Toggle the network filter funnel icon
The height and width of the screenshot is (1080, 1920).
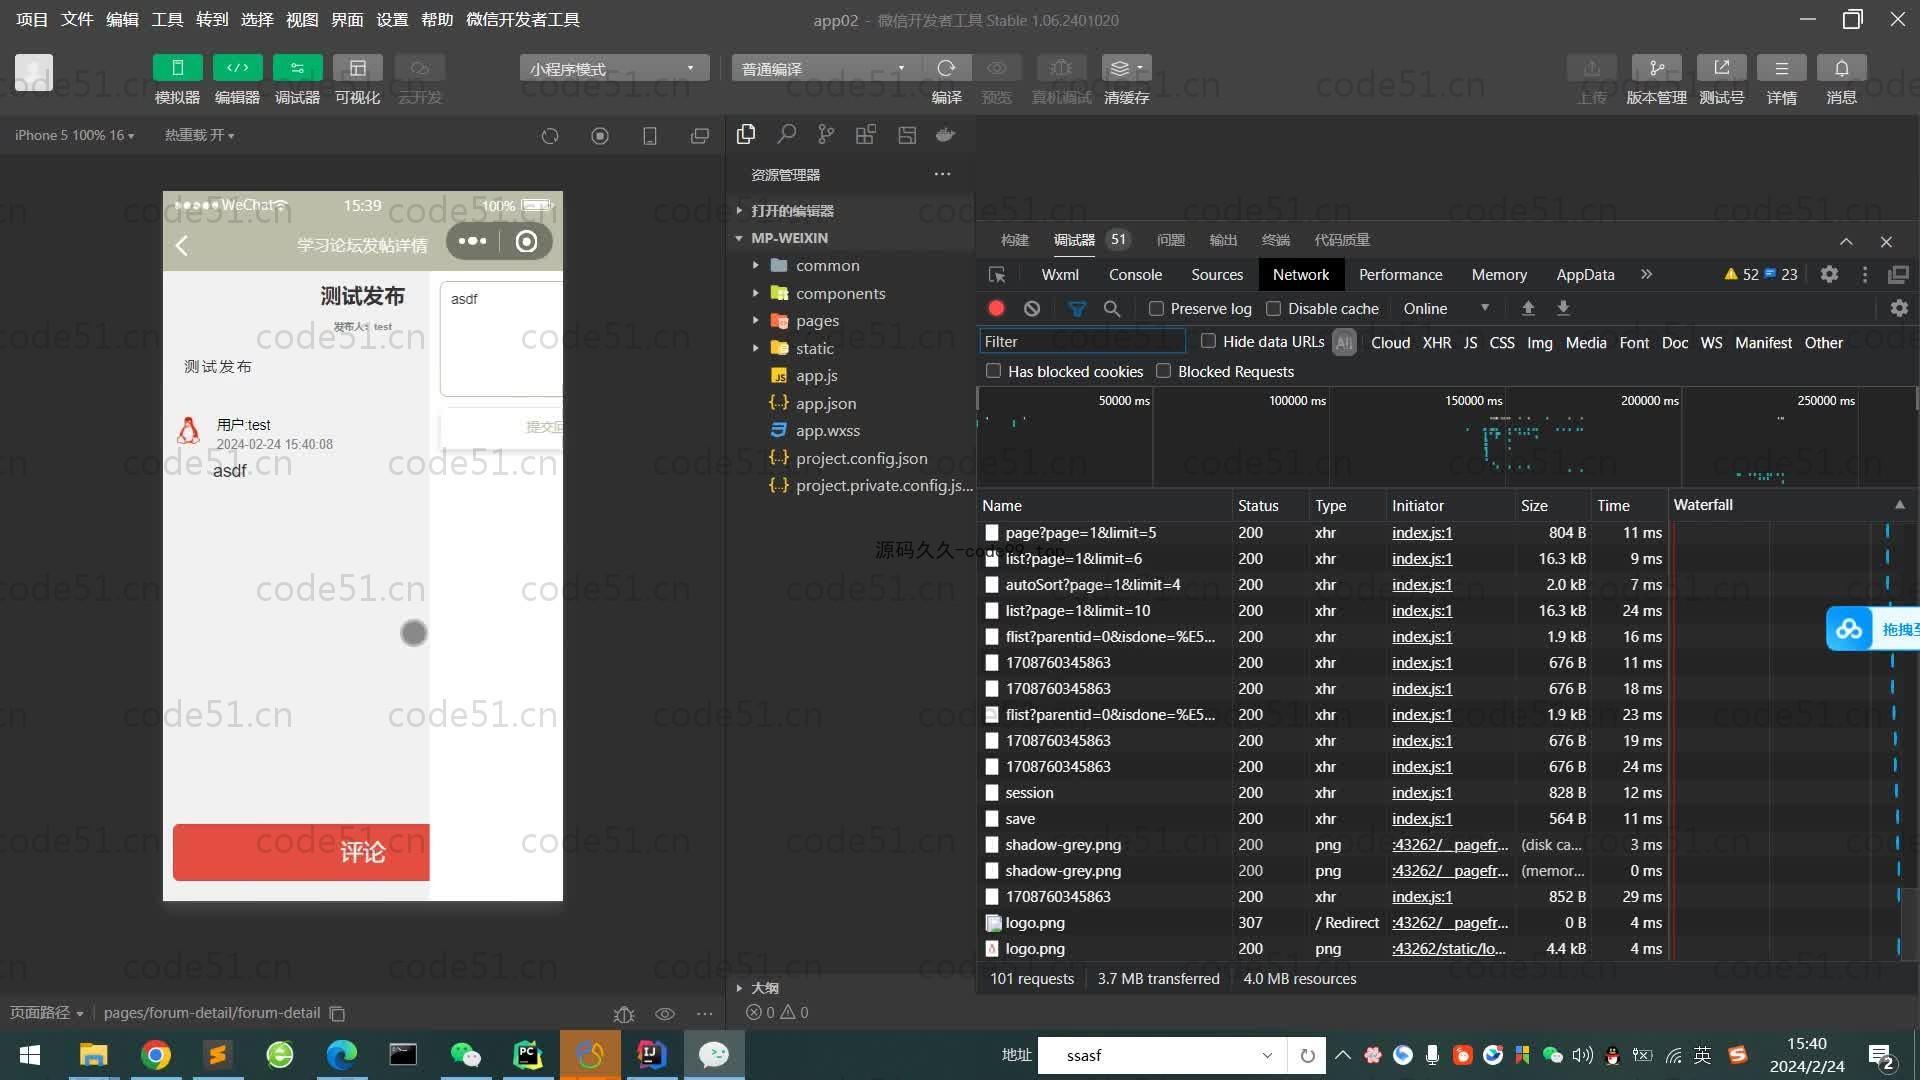coord(1076,309)
